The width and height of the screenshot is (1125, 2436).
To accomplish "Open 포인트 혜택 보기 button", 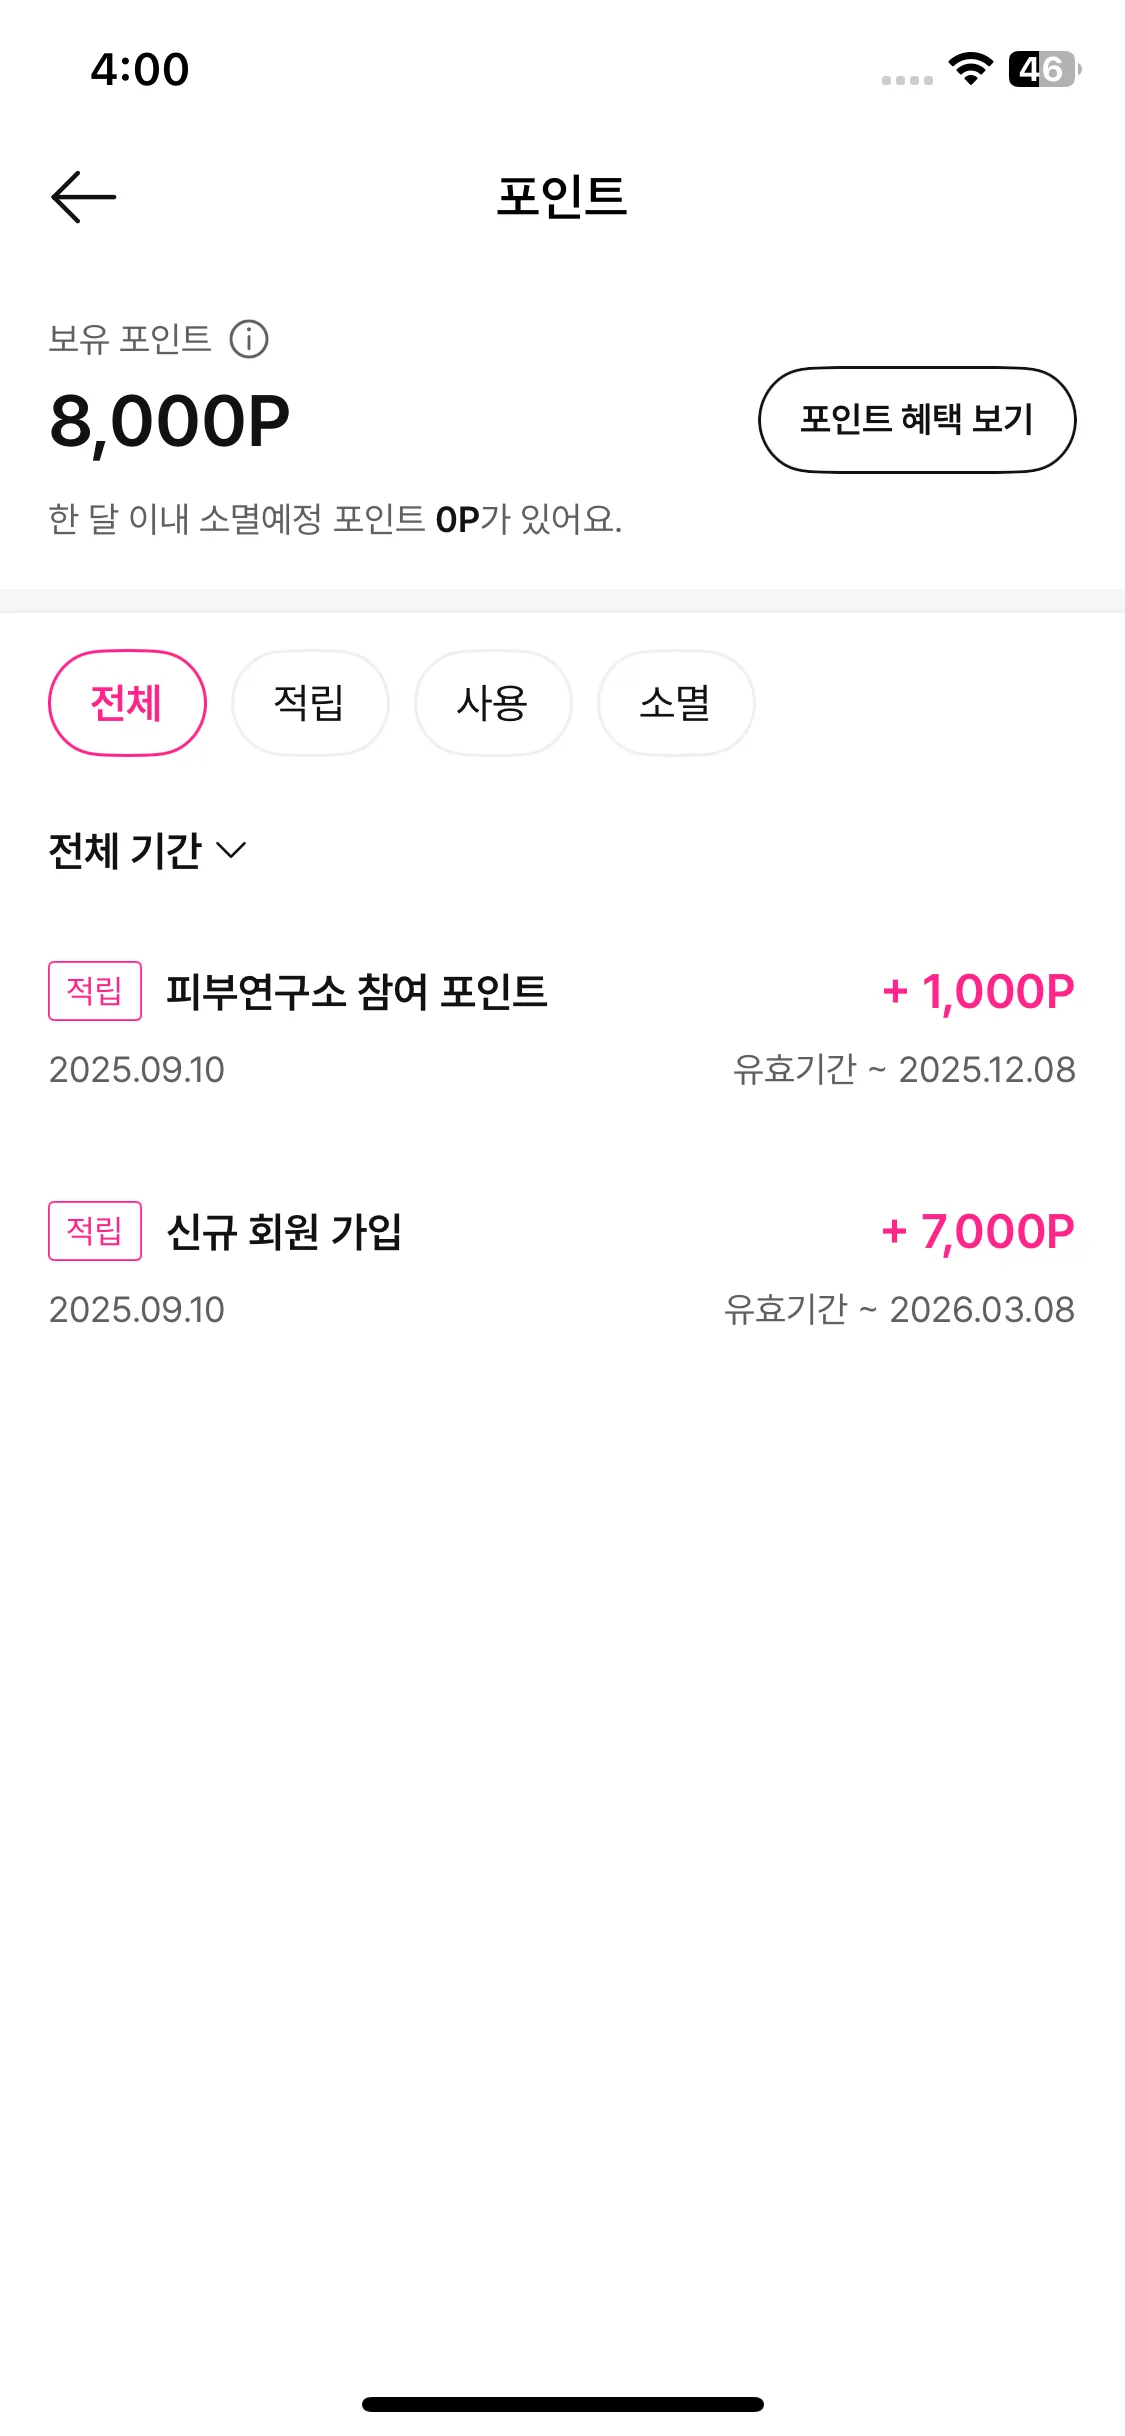I will pyautogui.click(x=917, y=420).
